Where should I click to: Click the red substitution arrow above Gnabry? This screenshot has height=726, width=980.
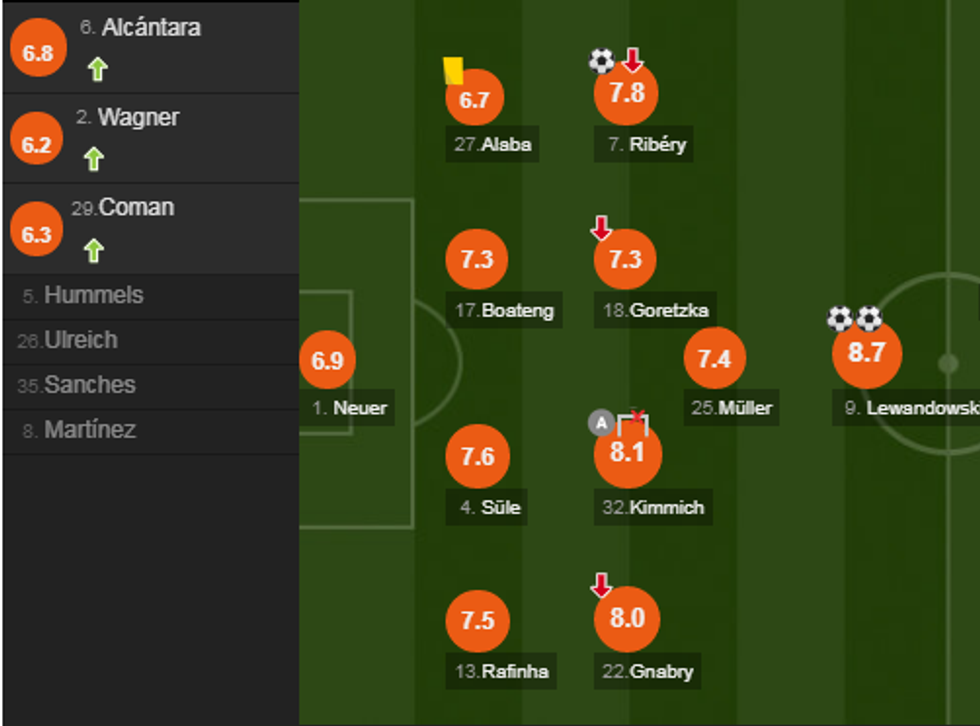601,585
